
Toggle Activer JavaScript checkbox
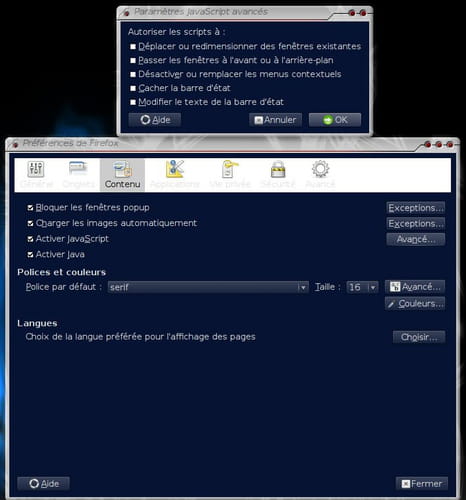[x=30, y=239]
